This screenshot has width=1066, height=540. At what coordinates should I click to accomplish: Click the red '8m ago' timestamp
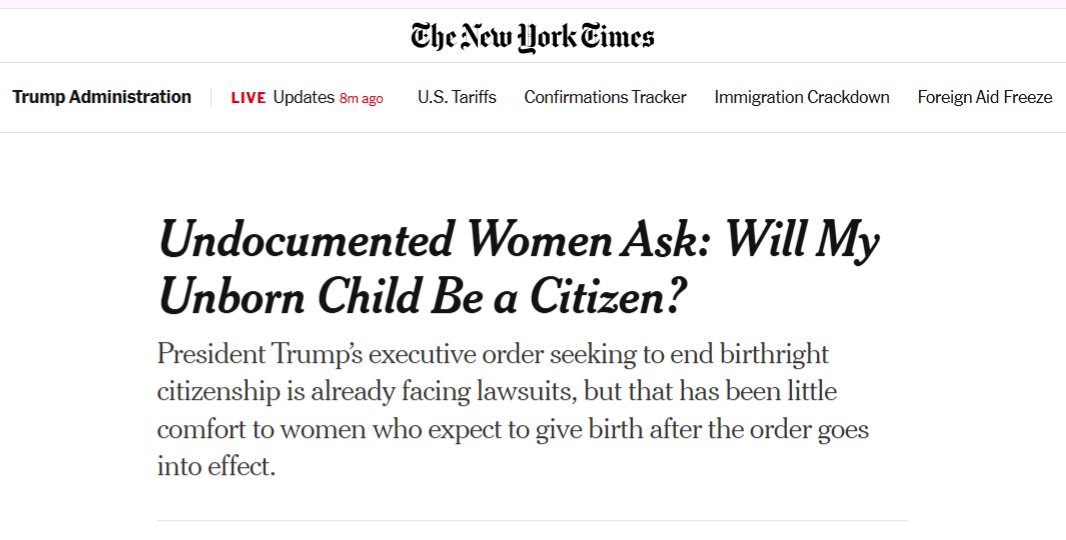(x=361, y=98)
